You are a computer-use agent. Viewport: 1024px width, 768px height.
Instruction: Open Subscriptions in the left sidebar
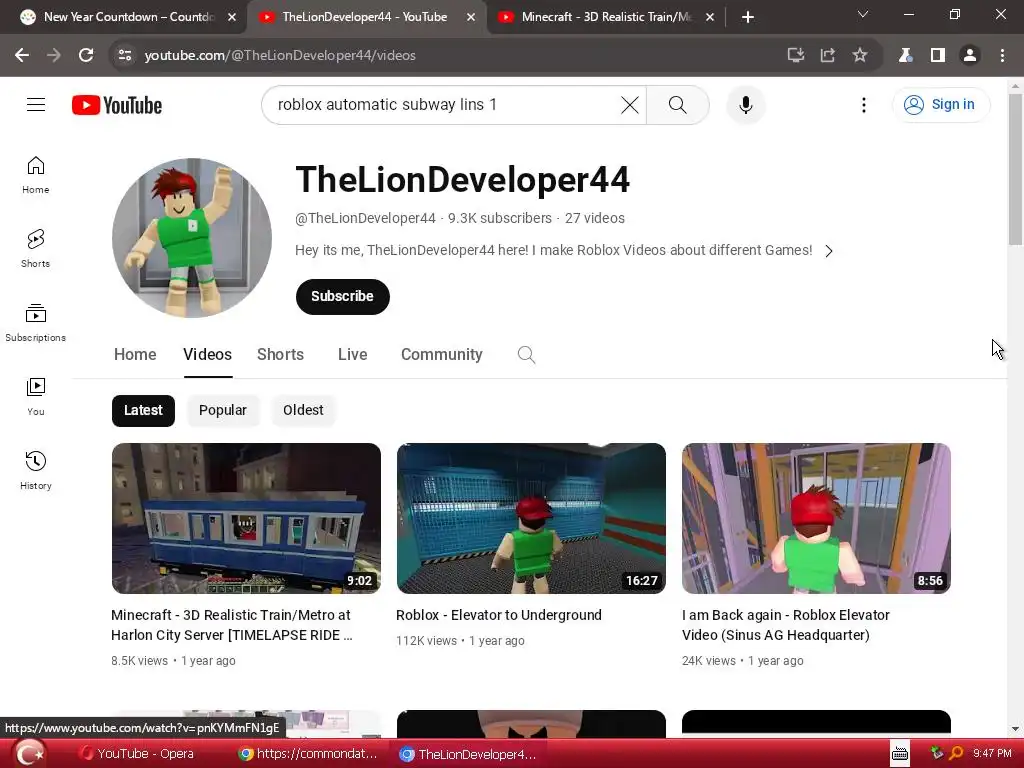click(35, 323)
